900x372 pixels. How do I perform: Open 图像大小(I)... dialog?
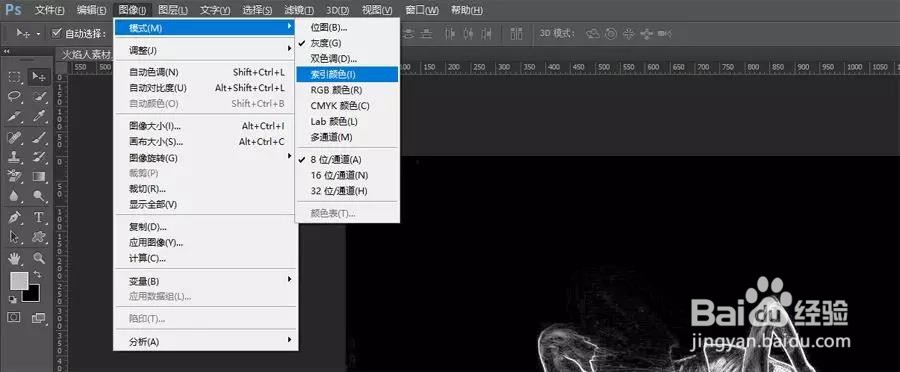(205, 126)
